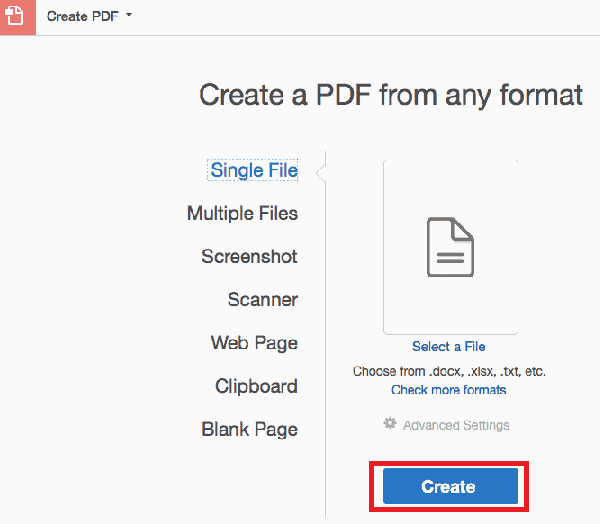Select the Single File option

253,170
